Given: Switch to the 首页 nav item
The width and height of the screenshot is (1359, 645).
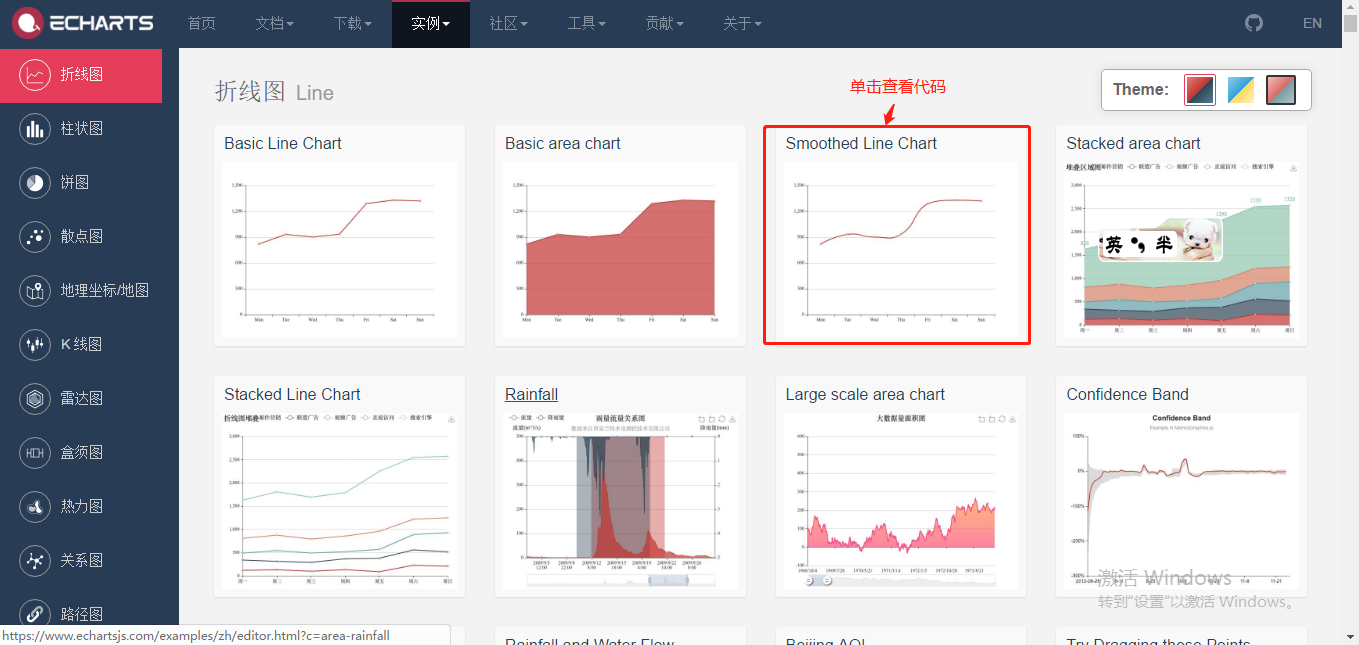Looking at the screenshot, I should [x=201, y=22].
